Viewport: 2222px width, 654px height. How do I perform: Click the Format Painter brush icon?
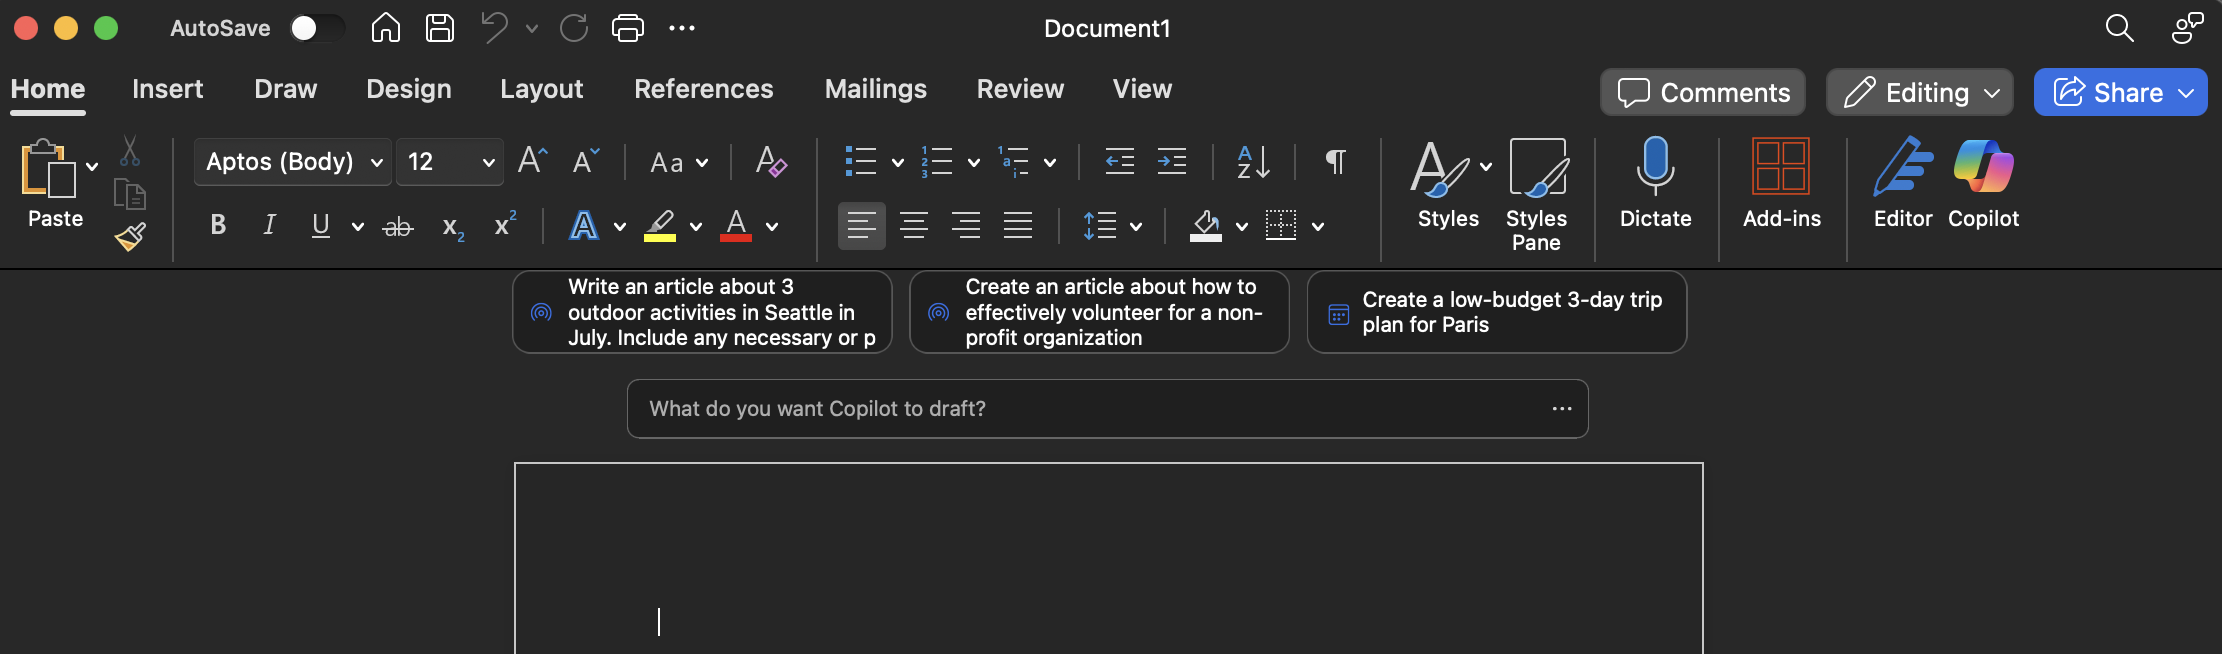coord(130,236)
